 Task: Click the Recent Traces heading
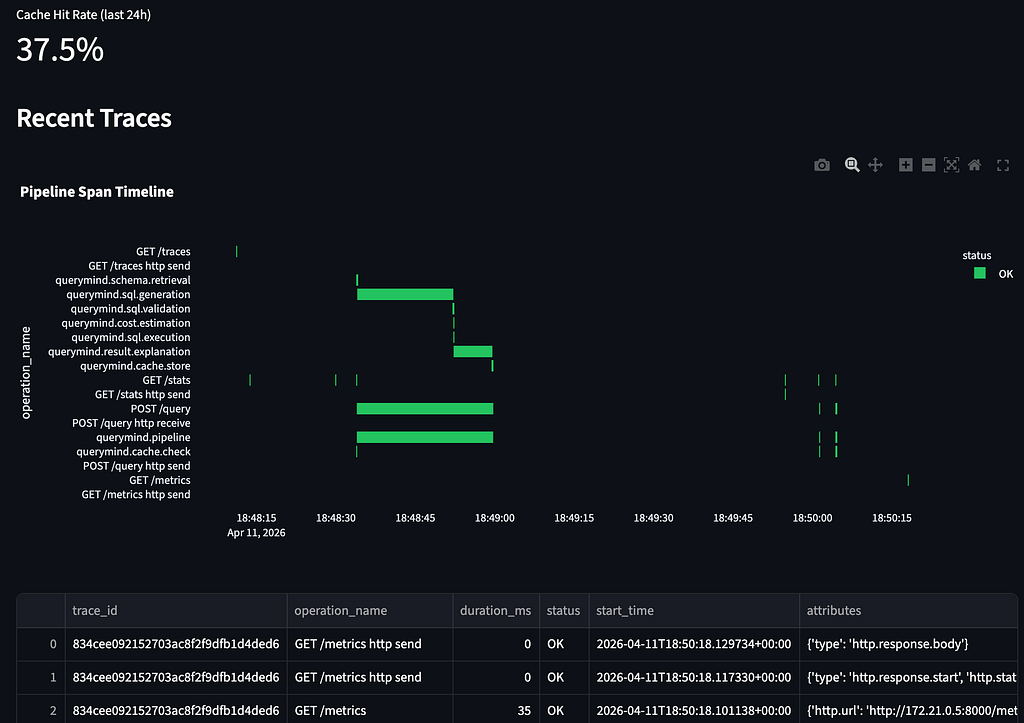coord(94,118)
